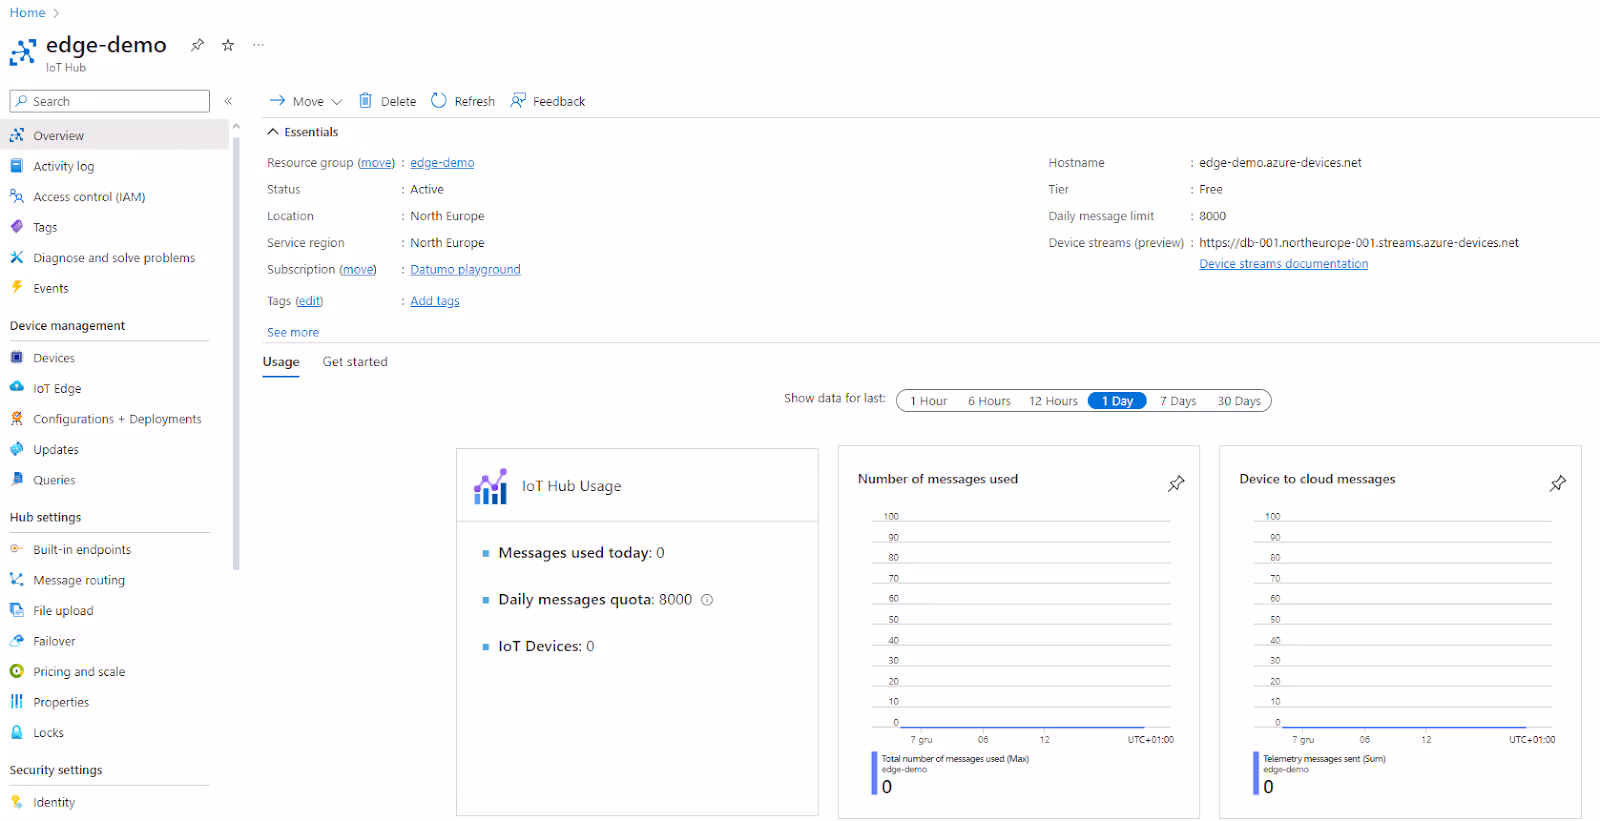Viewport: 1600px width, 821px height.
Task: Select the 1 Day time range
Action: click(x=1117, y=401)
